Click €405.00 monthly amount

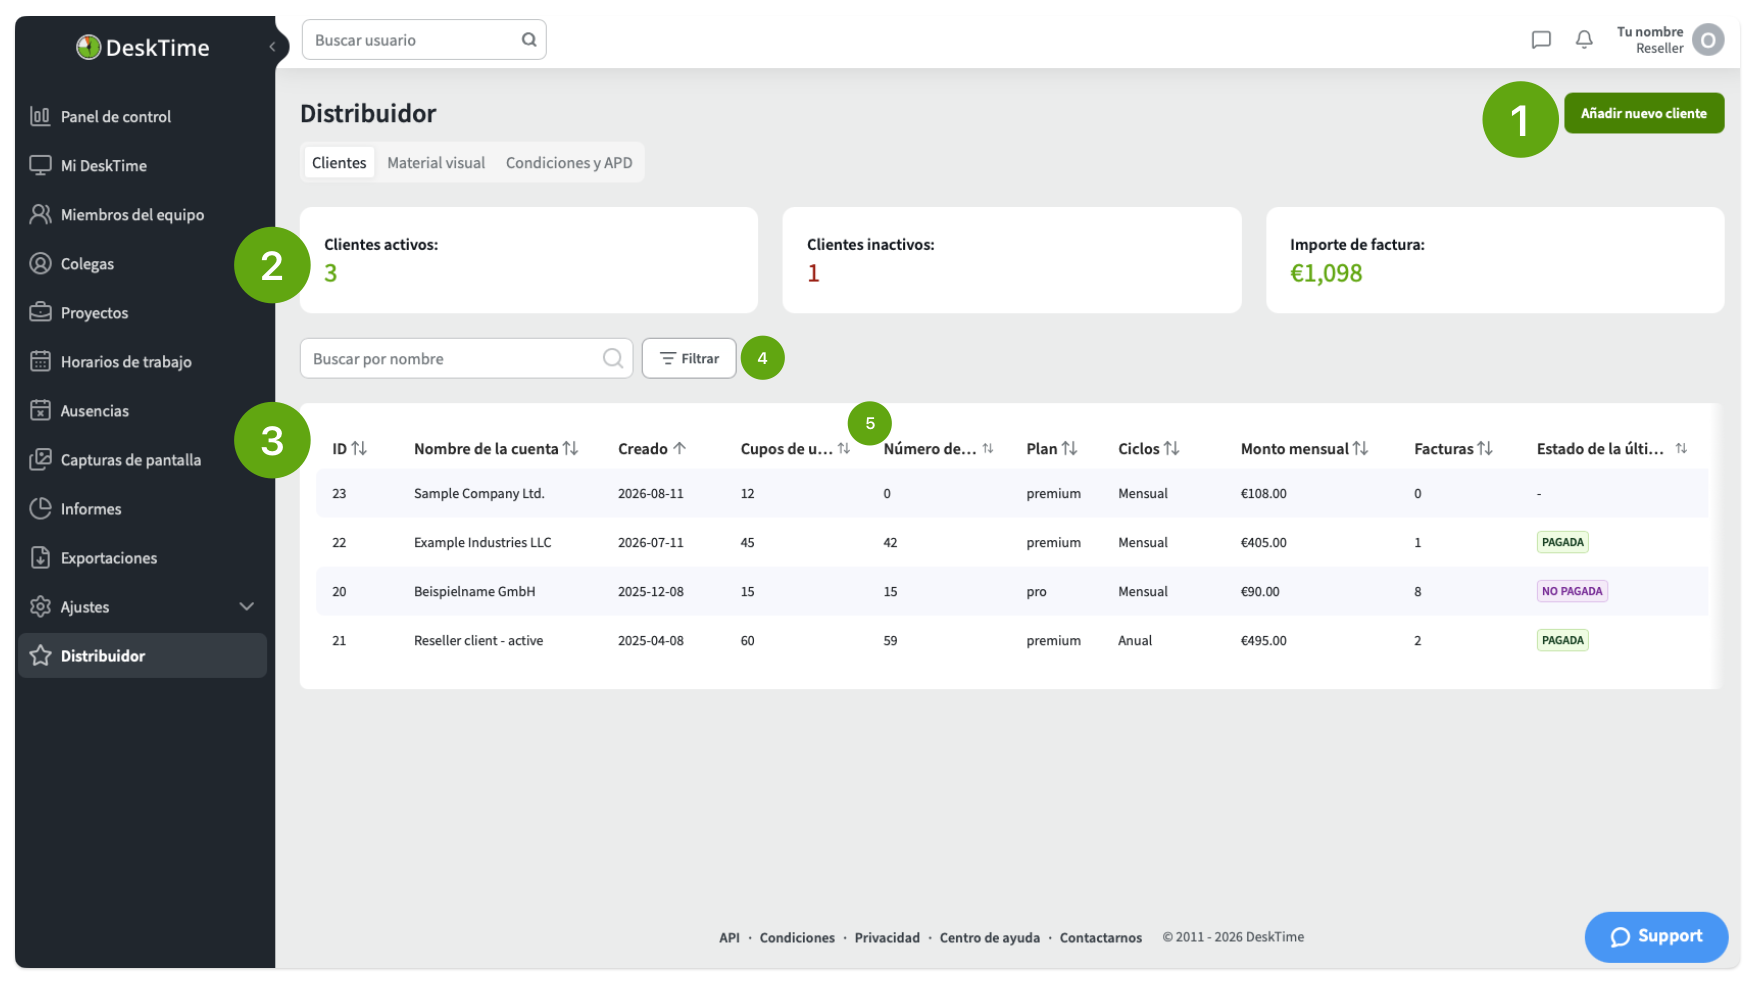[x=1264, y=542]
